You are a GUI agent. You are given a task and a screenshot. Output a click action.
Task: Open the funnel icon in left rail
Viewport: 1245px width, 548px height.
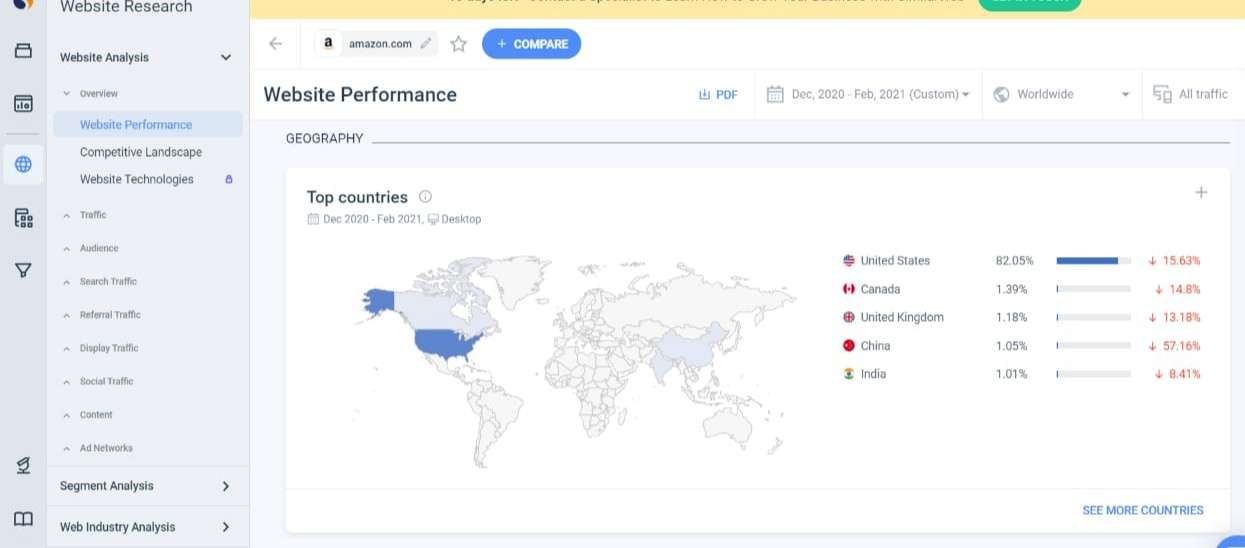point(23,270)
